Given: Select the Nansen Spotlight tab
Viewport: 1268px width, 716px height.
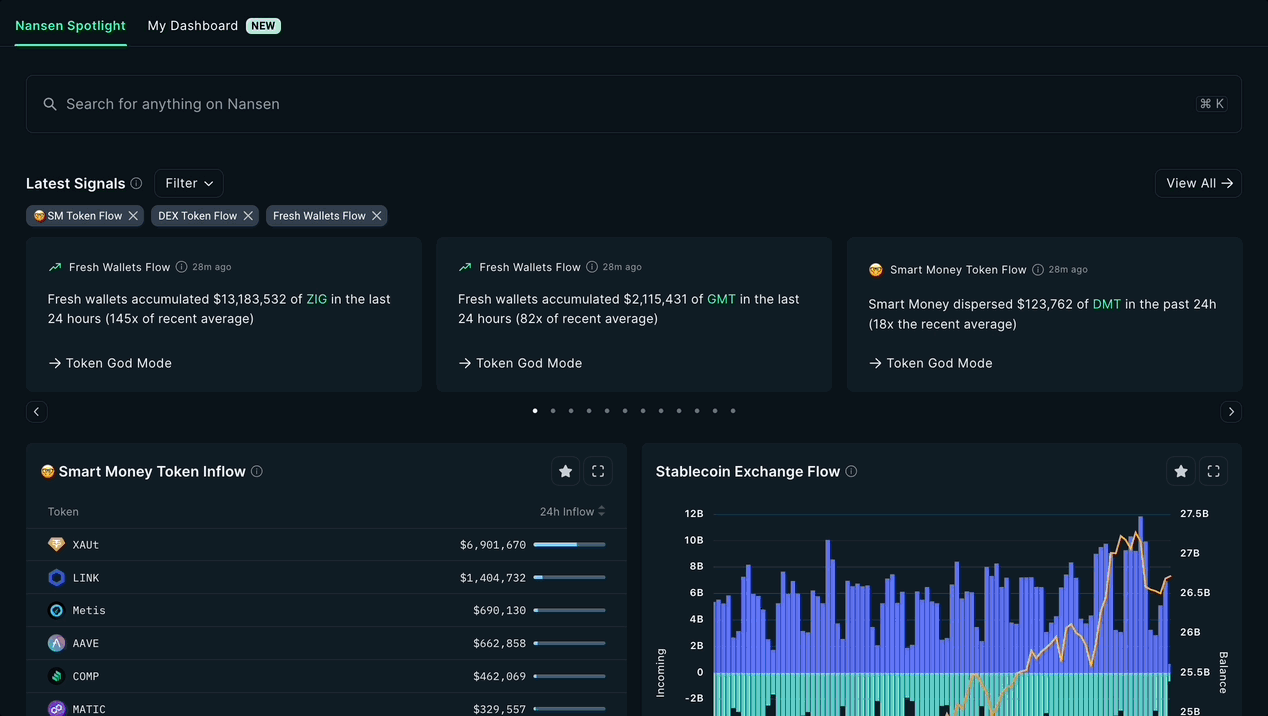Looking at the screenshot, I should (x=69, y=25).
